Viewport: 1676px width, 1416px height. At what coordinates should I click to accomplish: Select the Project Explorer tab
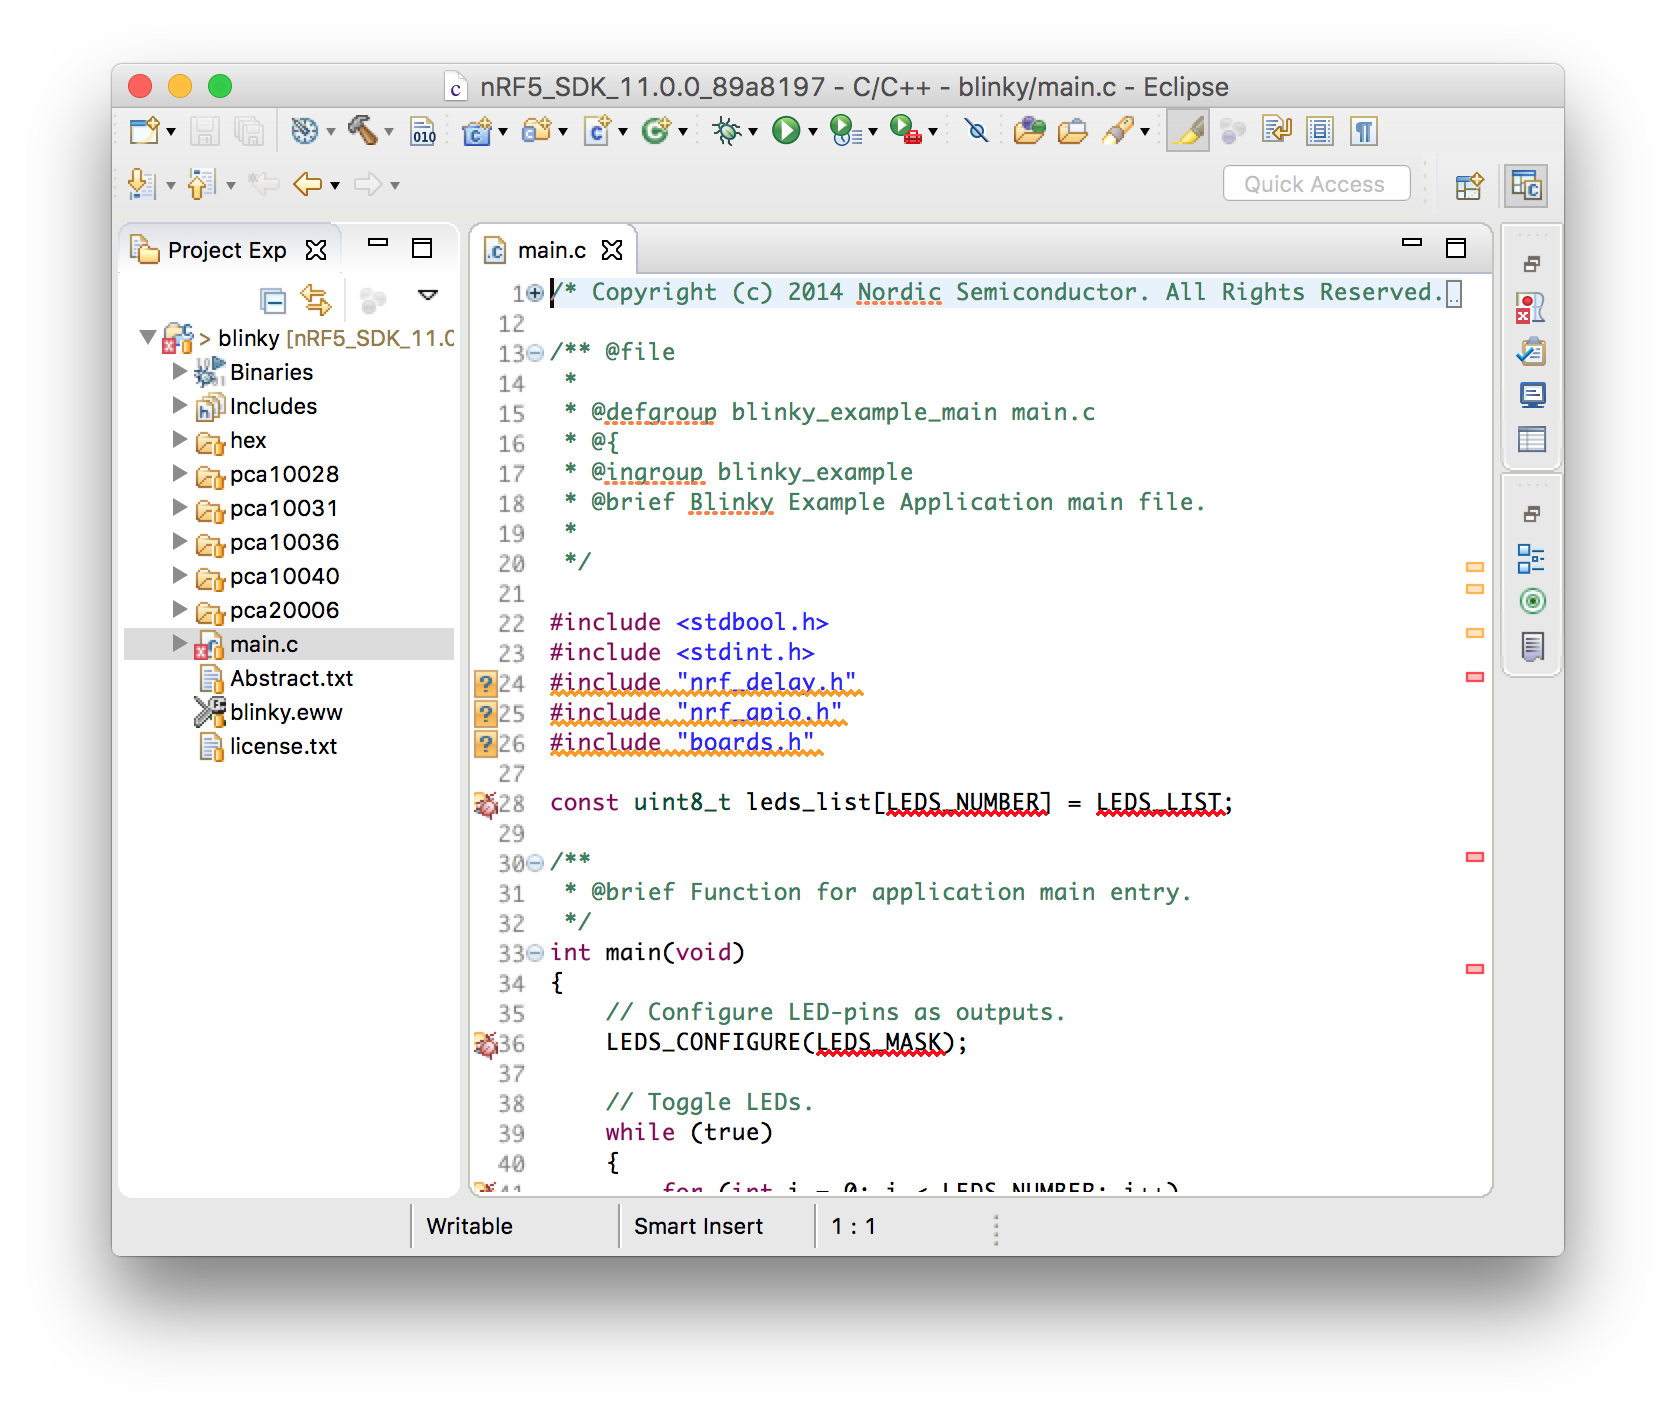[x=228, y=250]
